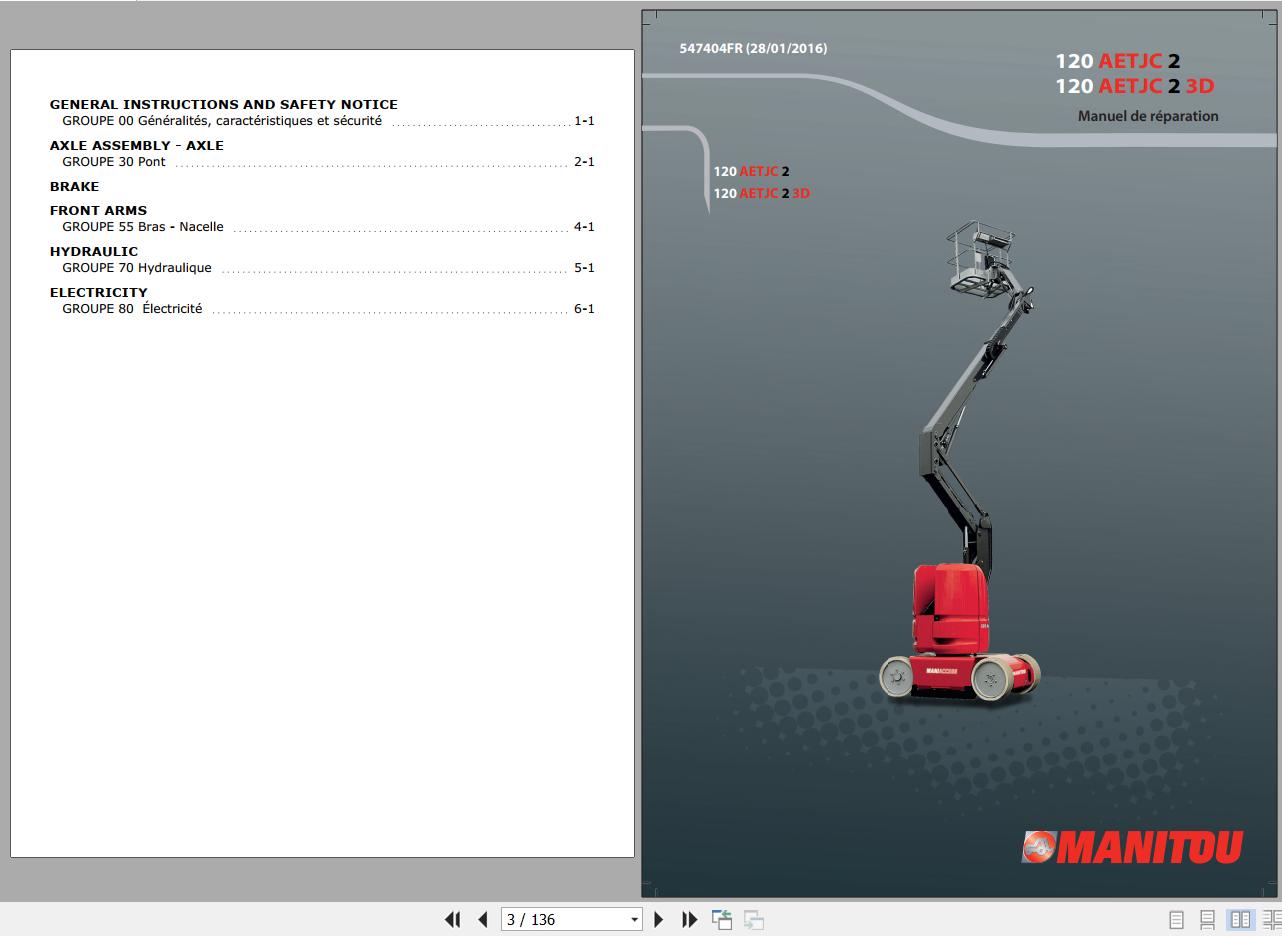Select the two-page facing view
The width and height of the screenshot is (1282, 936).
click(x=1240, y=919)
